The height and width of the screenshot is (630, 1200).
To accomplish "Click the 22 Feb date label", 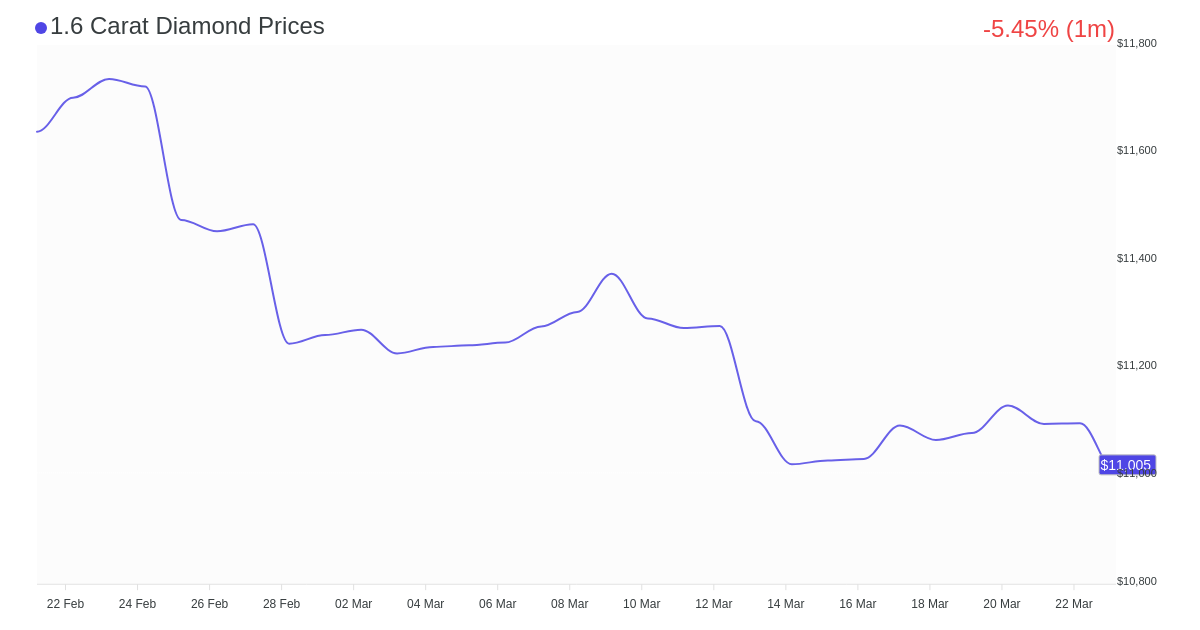I will click(x=65, y=604).
